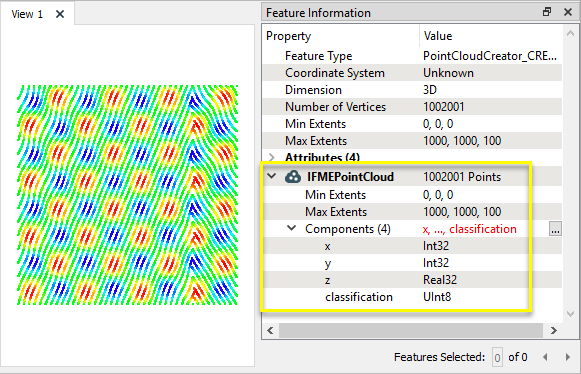Viewport: 581px width, 374px height.
Task: Select the classification component row
Action: click(x=412, y=297)
